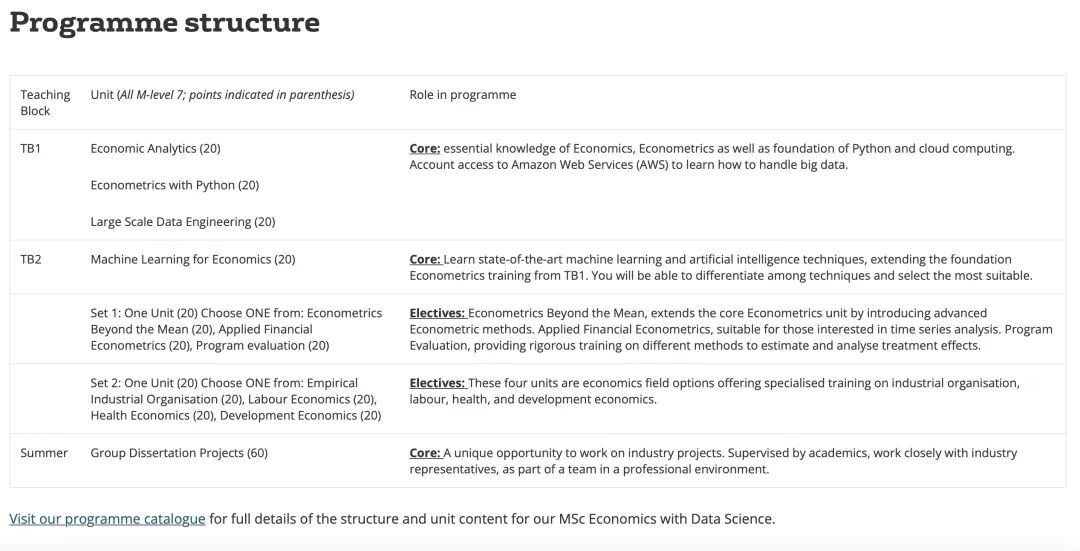Click the Summer 'Core:' industry projects description
The image size is (1080, 551).
[713, 460]
